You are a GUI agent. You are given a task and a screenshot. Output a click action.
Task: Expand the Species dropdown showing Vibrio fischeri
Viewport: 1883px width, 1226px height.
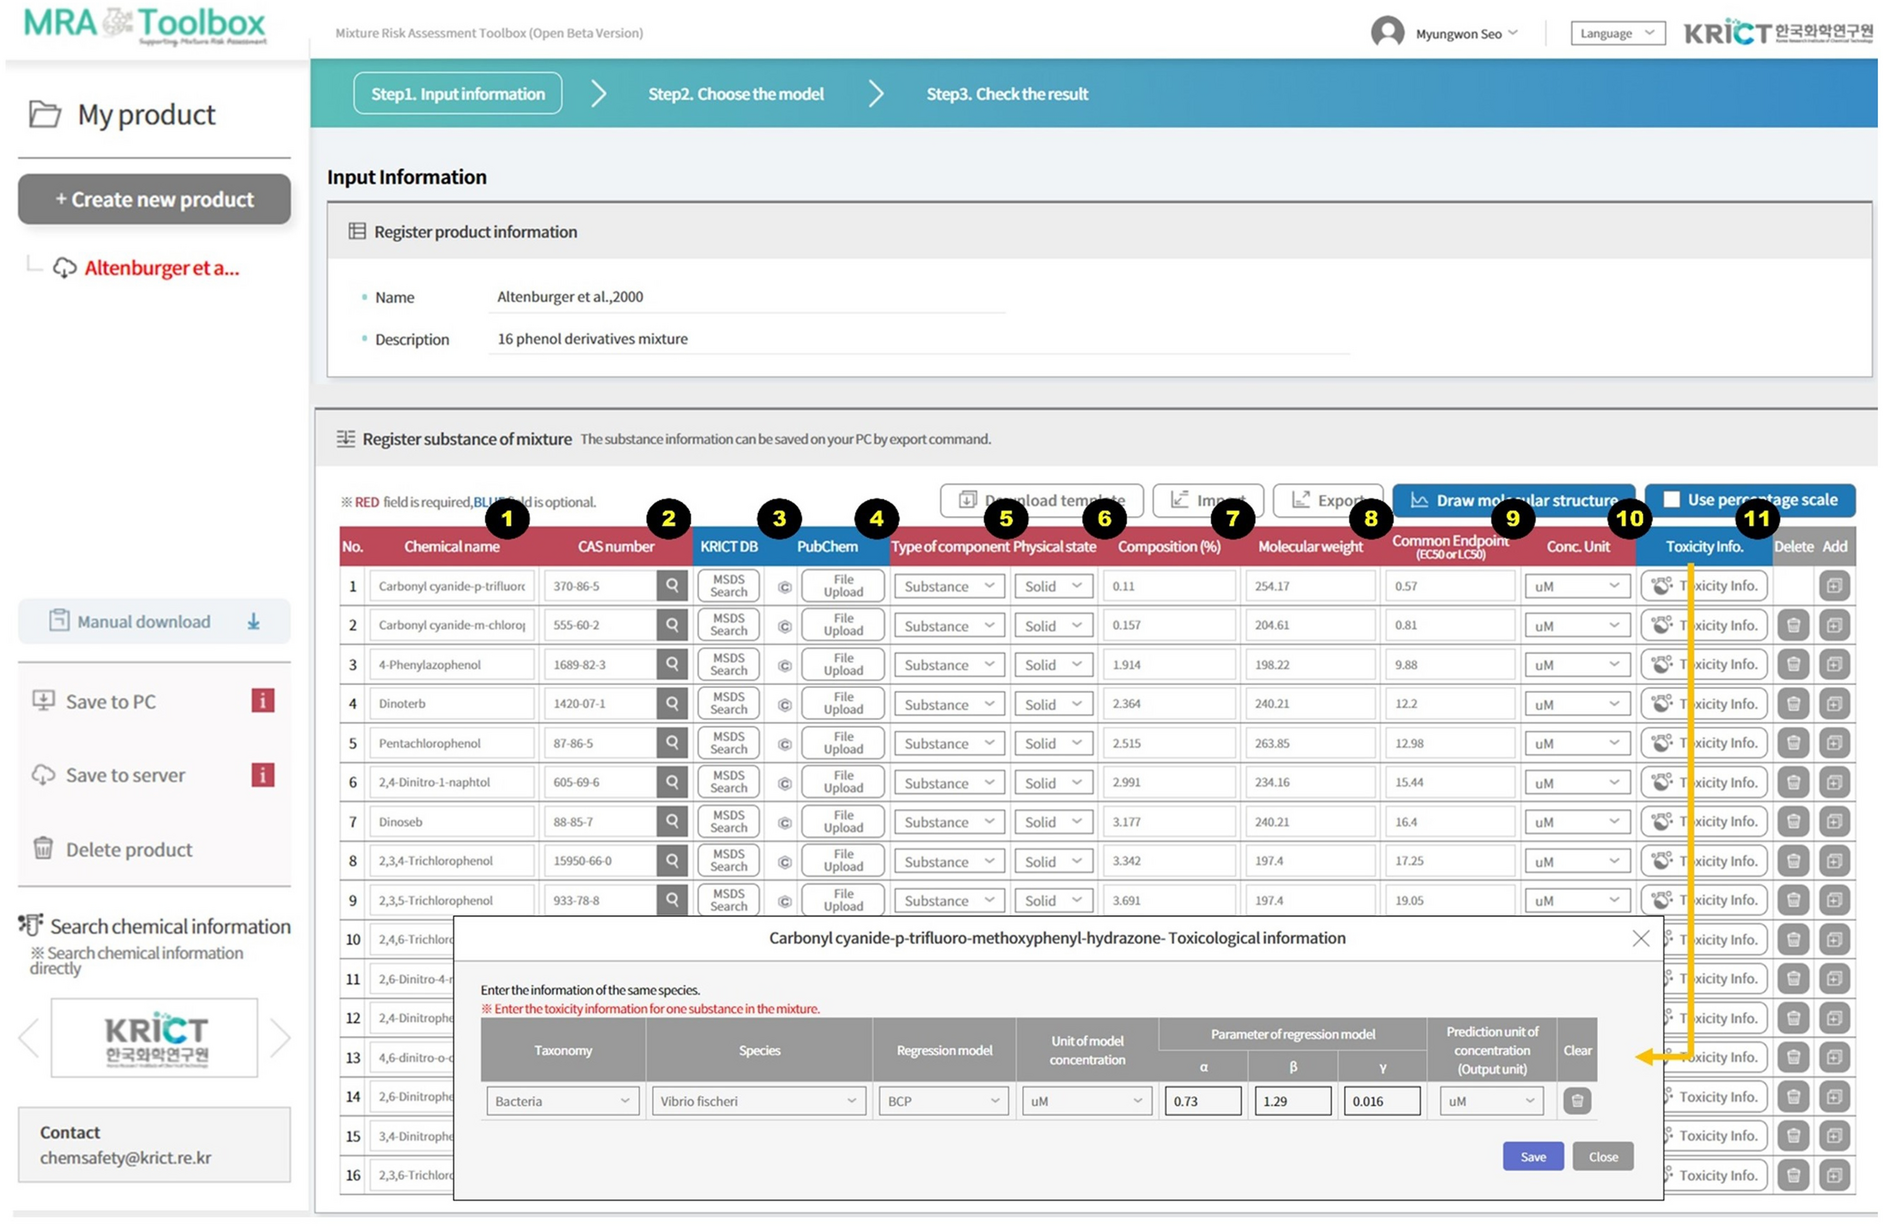pyautogui.click(x=757, y=1101)
